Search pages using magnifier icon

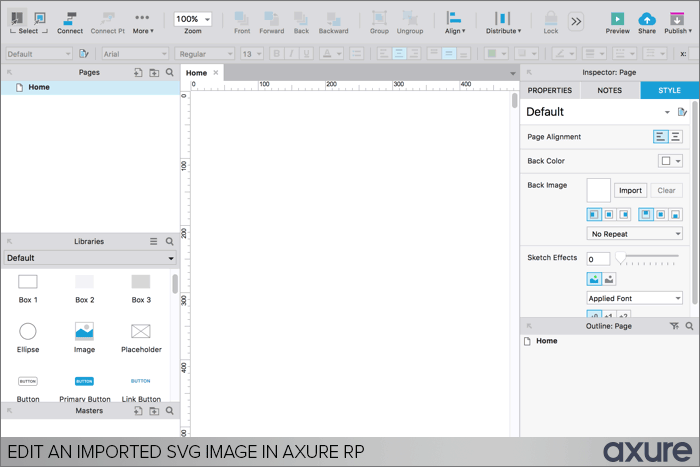click(170, 72)
